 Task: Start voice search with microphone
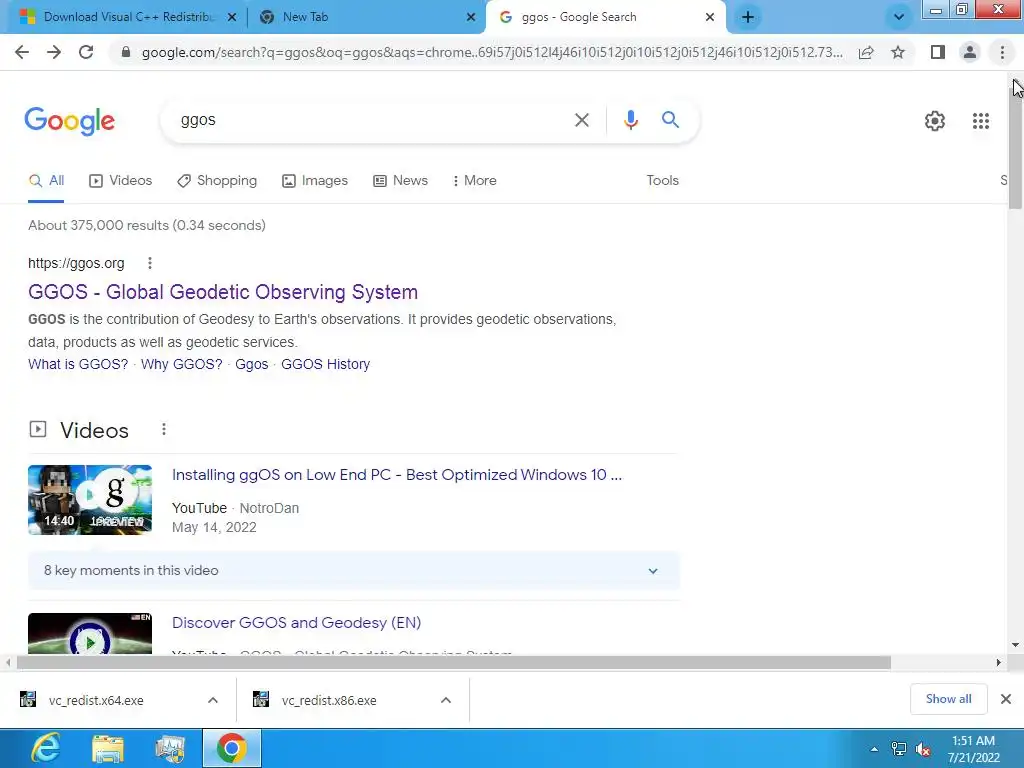pos(630,120)
